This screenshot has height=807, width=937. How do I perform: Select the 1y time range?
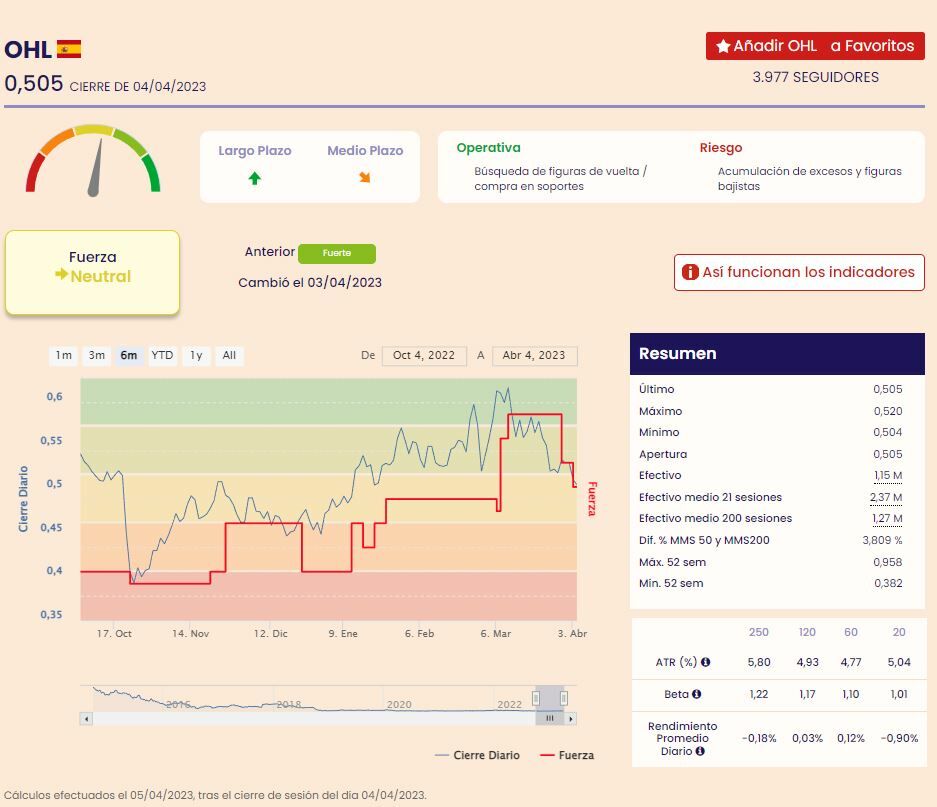click(x=196, y=355)
